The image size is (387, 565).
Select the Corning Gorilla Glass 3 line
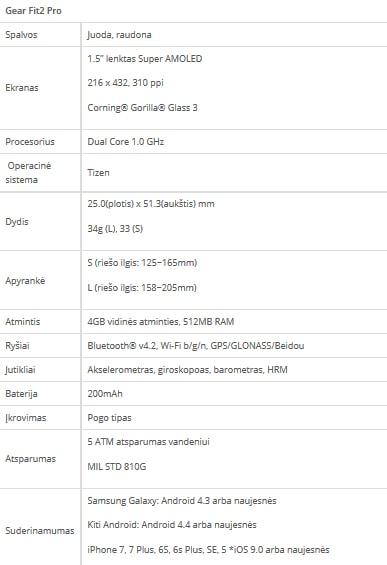142,107
